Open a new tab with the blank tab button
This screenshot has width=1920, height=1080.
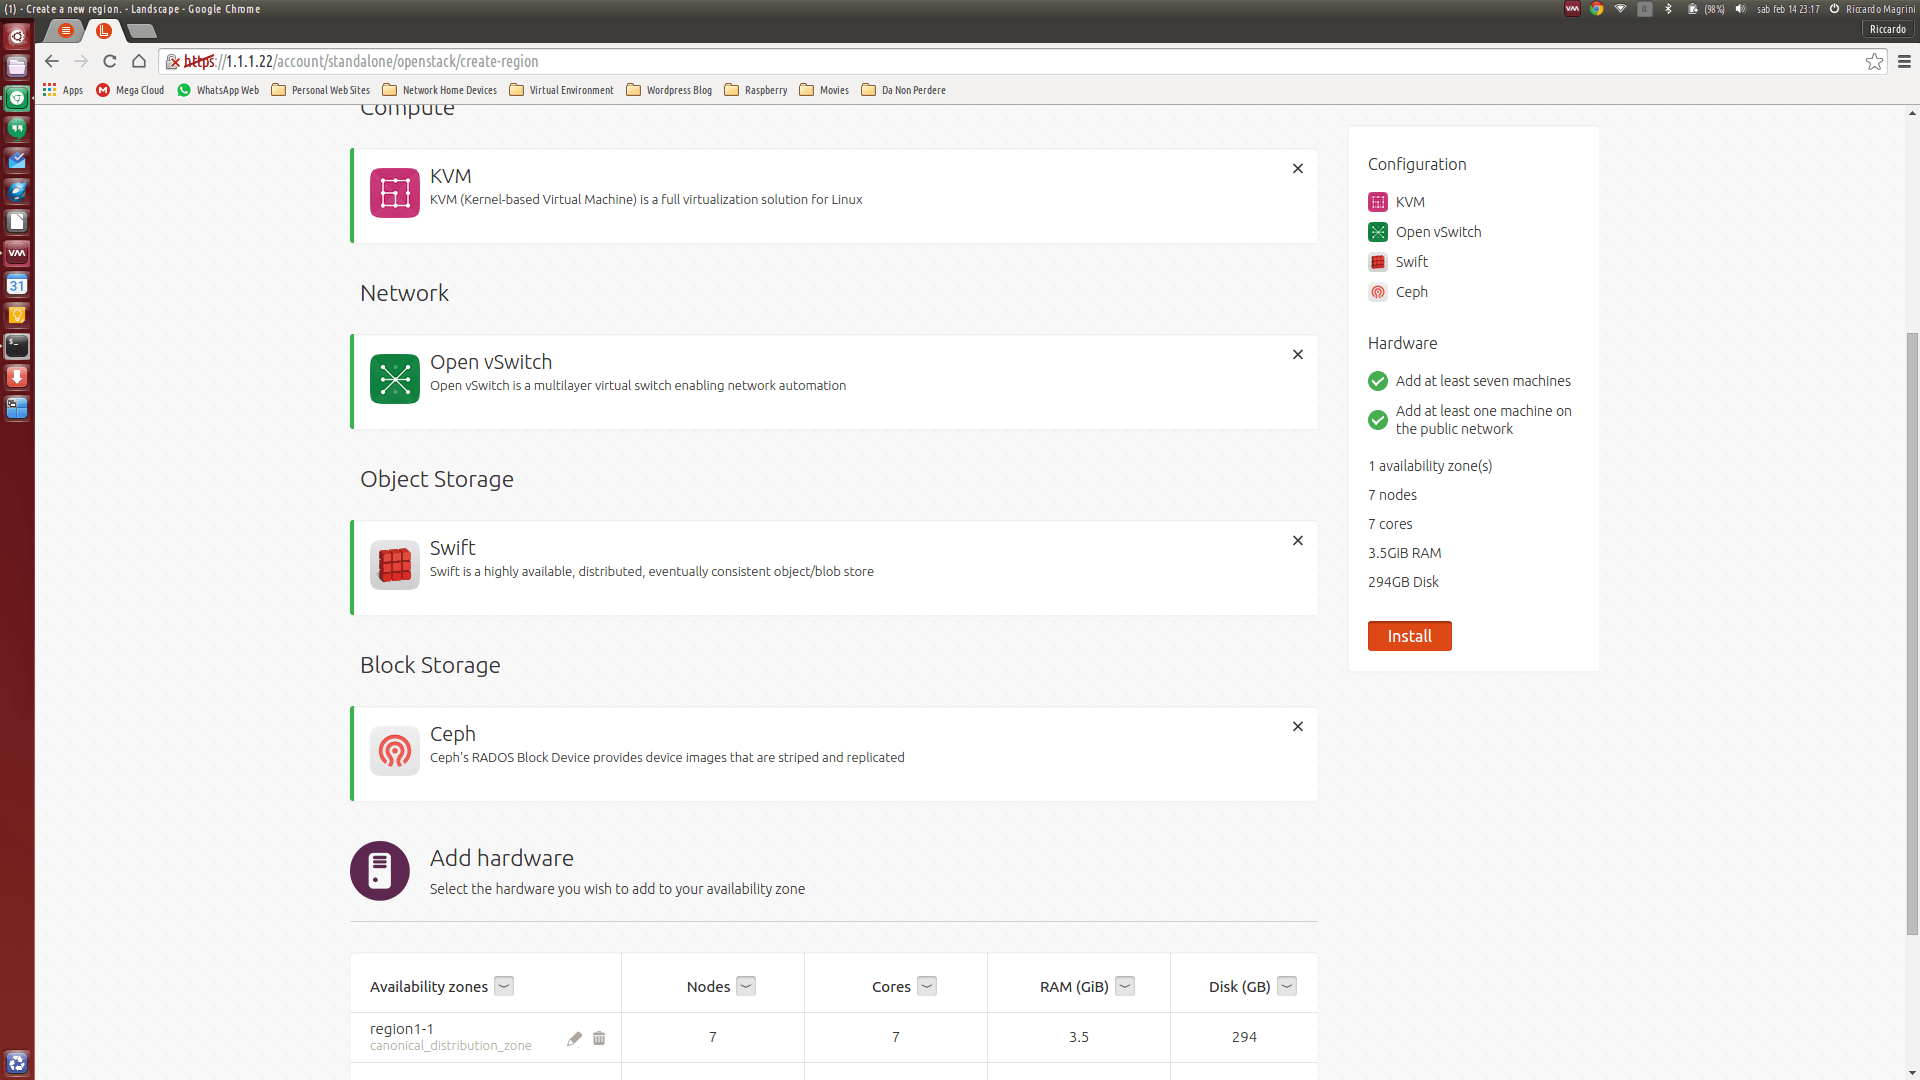pos(142,32)
